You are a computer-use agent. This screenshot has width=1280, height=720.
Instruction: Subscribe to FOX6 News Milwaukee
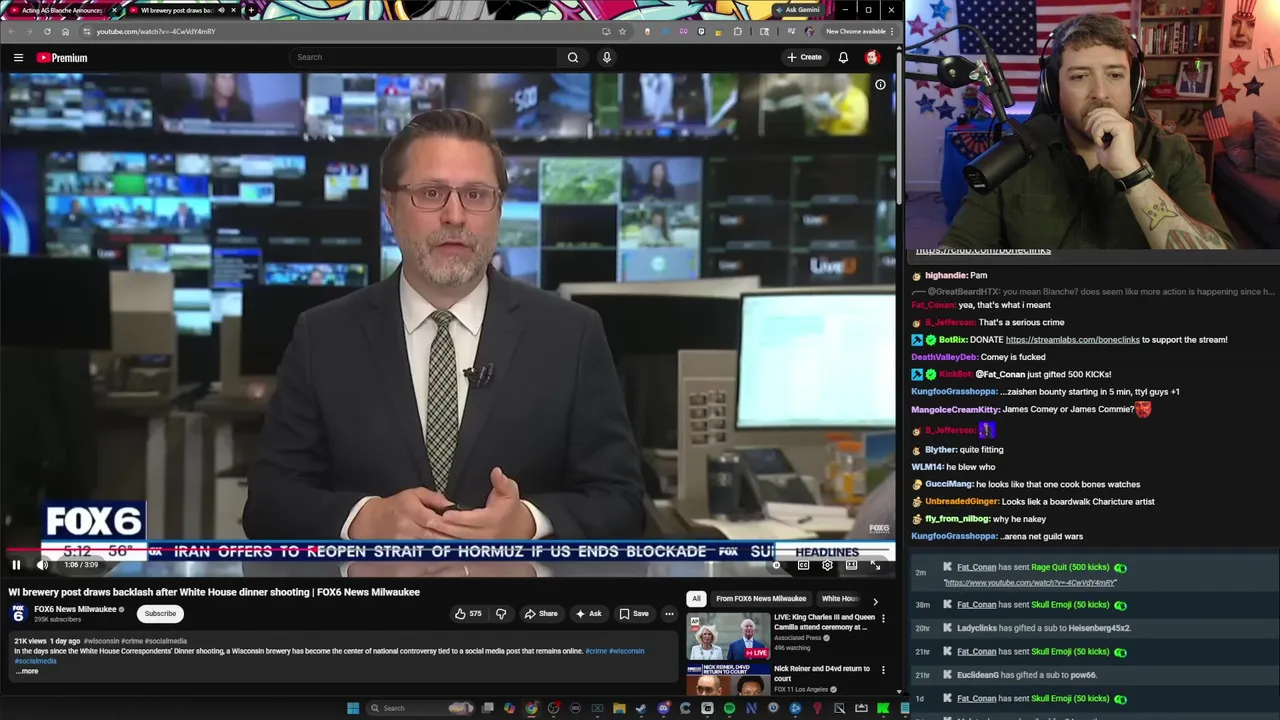point(160,614)
